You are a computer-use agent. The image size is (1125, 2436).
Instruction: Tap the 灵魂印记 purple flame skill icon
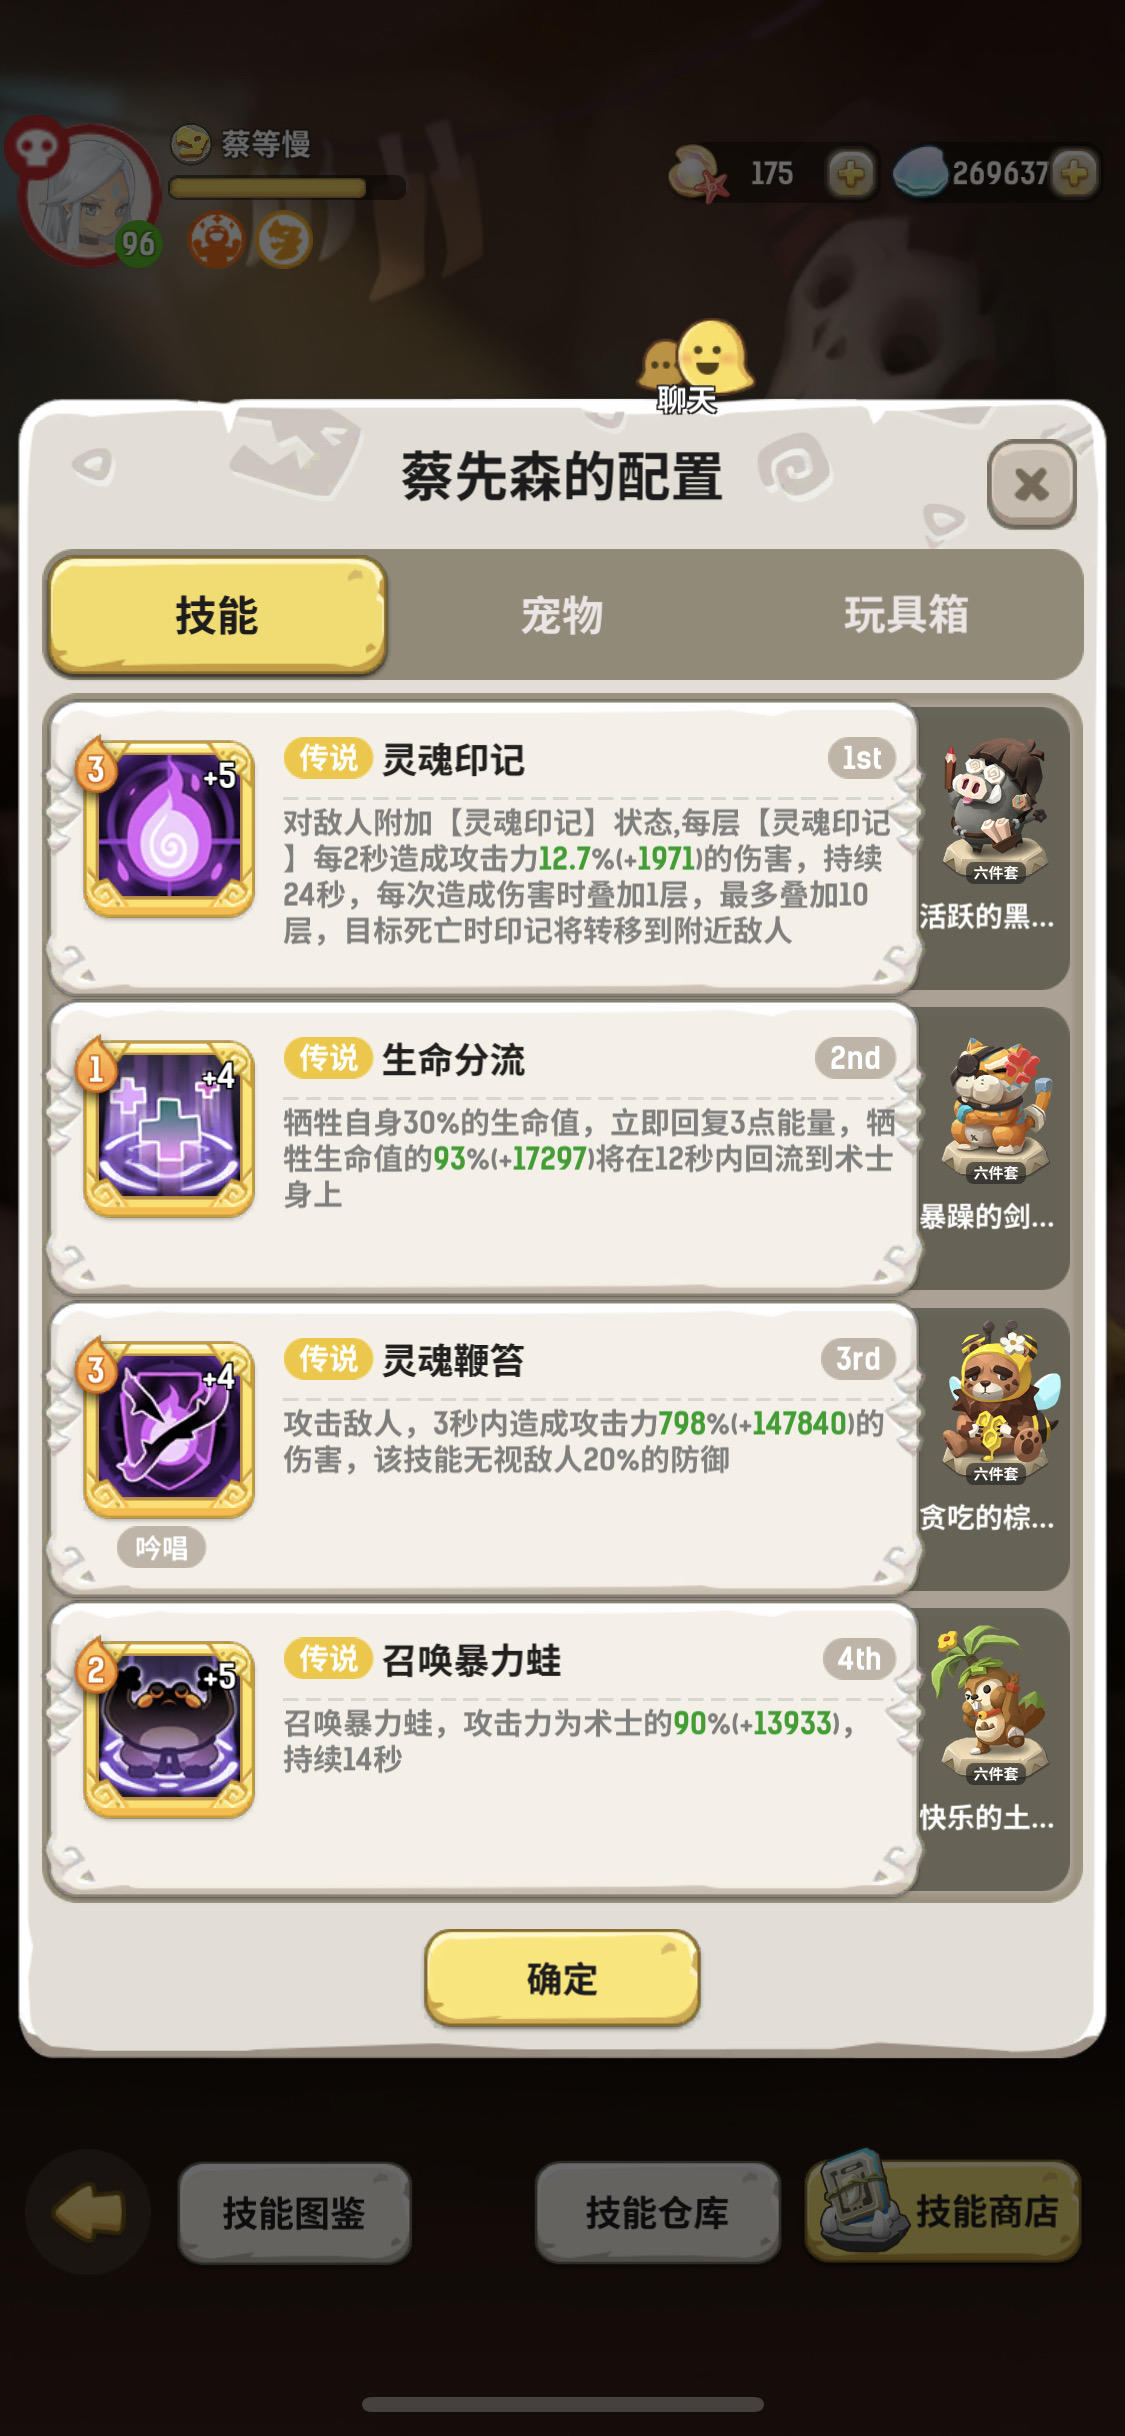pos(169,830)
